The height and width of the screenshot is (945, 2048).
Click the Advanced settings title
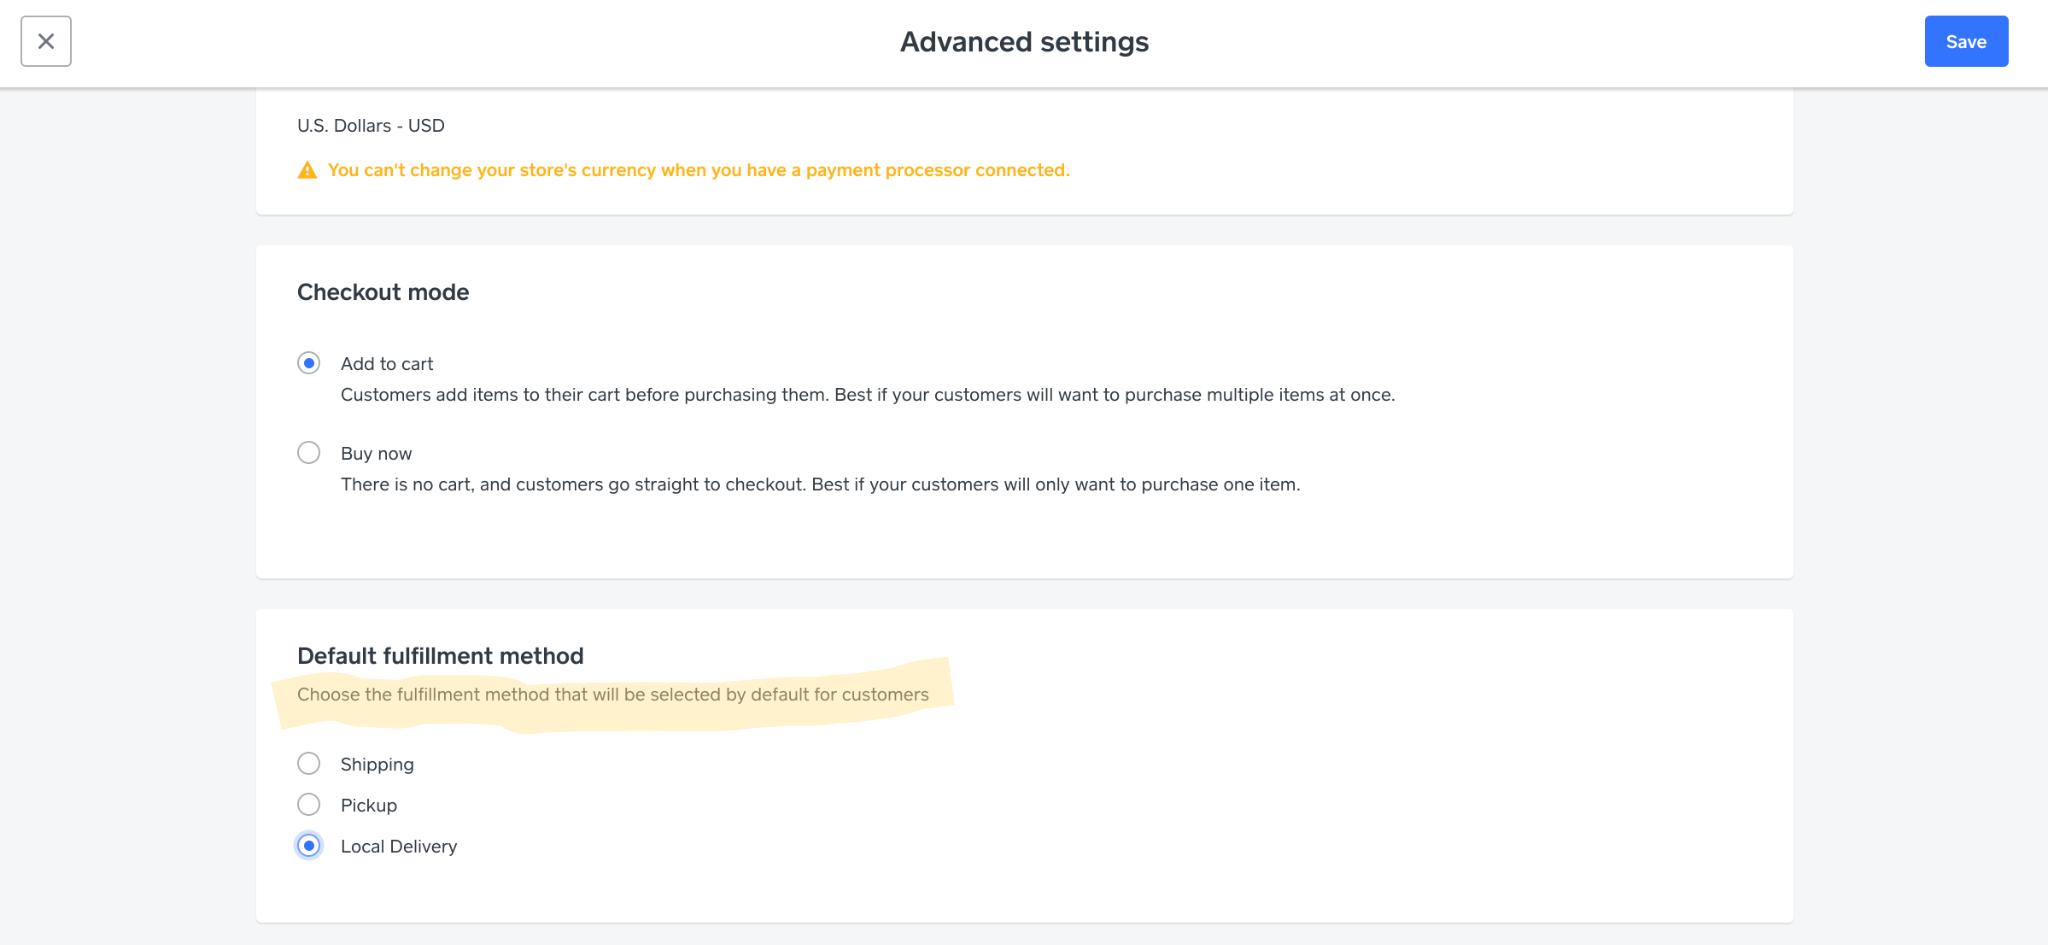point(1023,41)
